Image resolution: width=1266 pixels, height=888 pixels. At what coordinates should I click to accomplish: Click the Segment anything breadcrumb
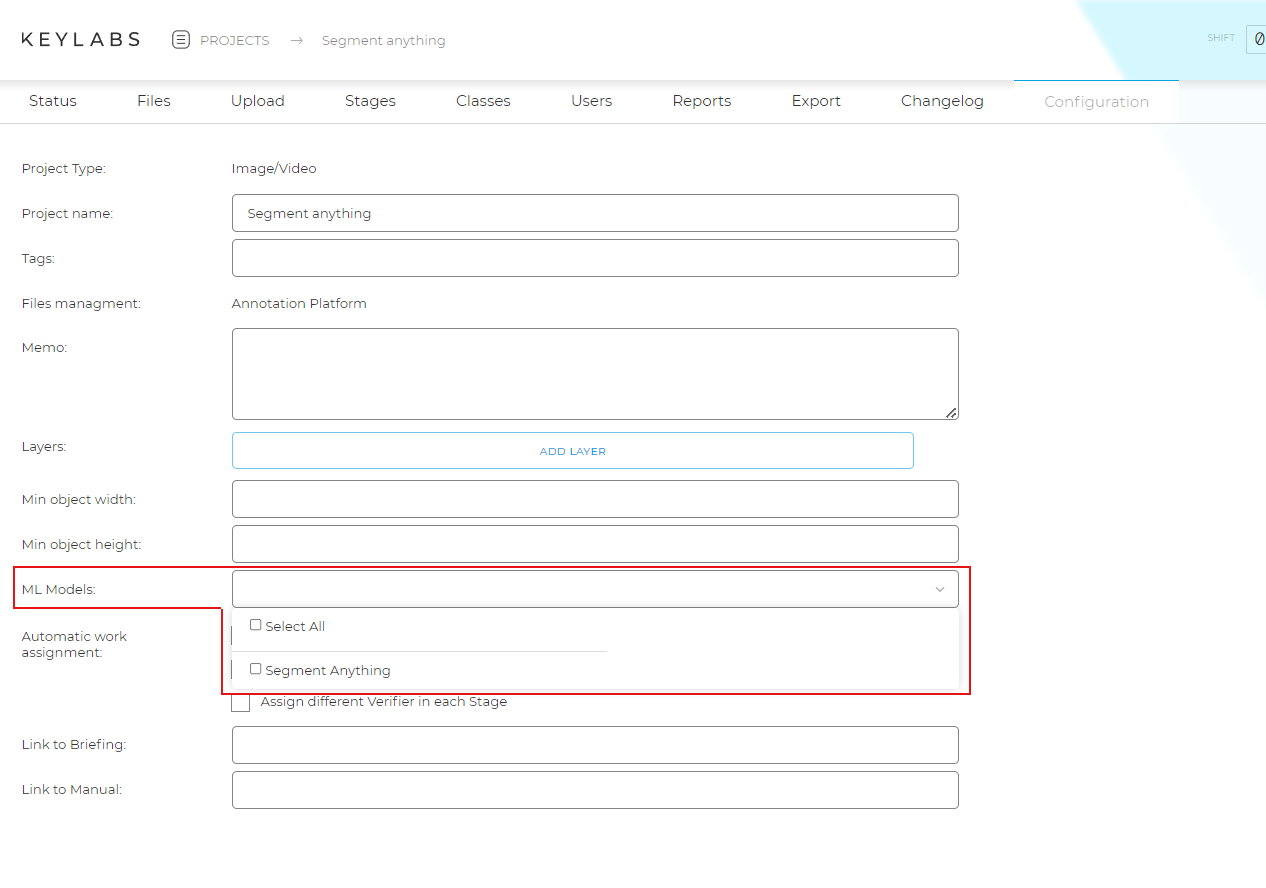(x=383, y=41)
